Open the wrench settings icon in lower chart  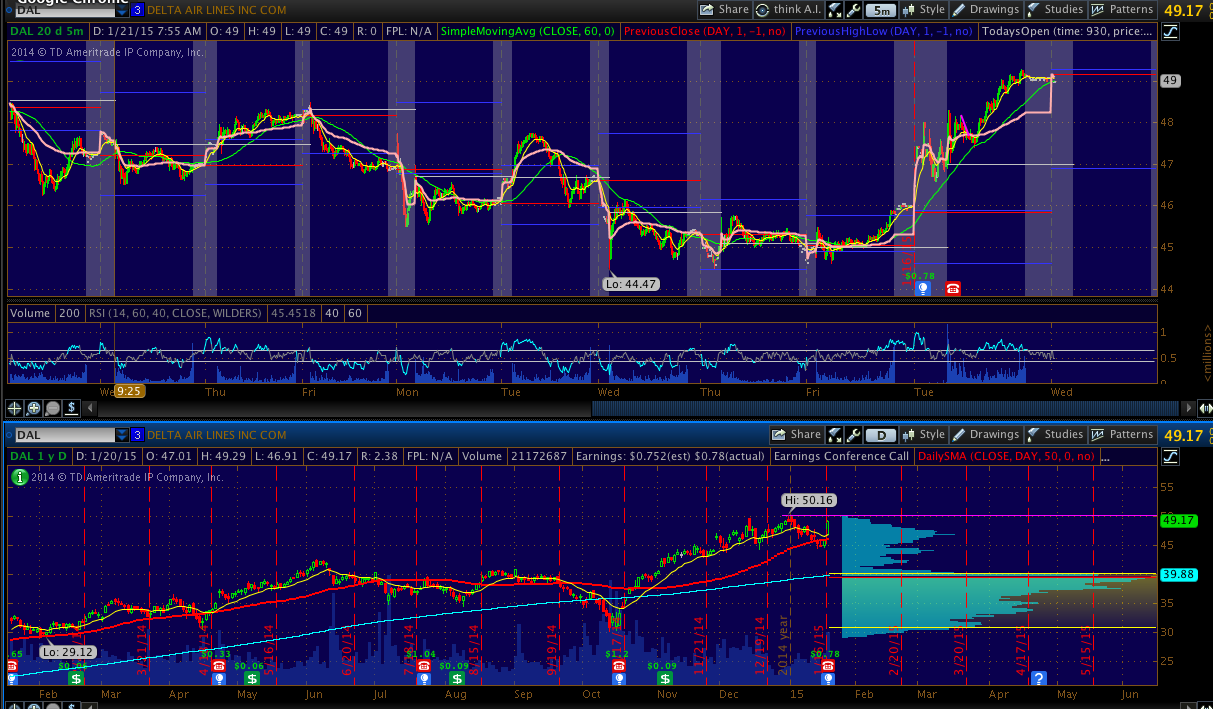pos(853,435)
